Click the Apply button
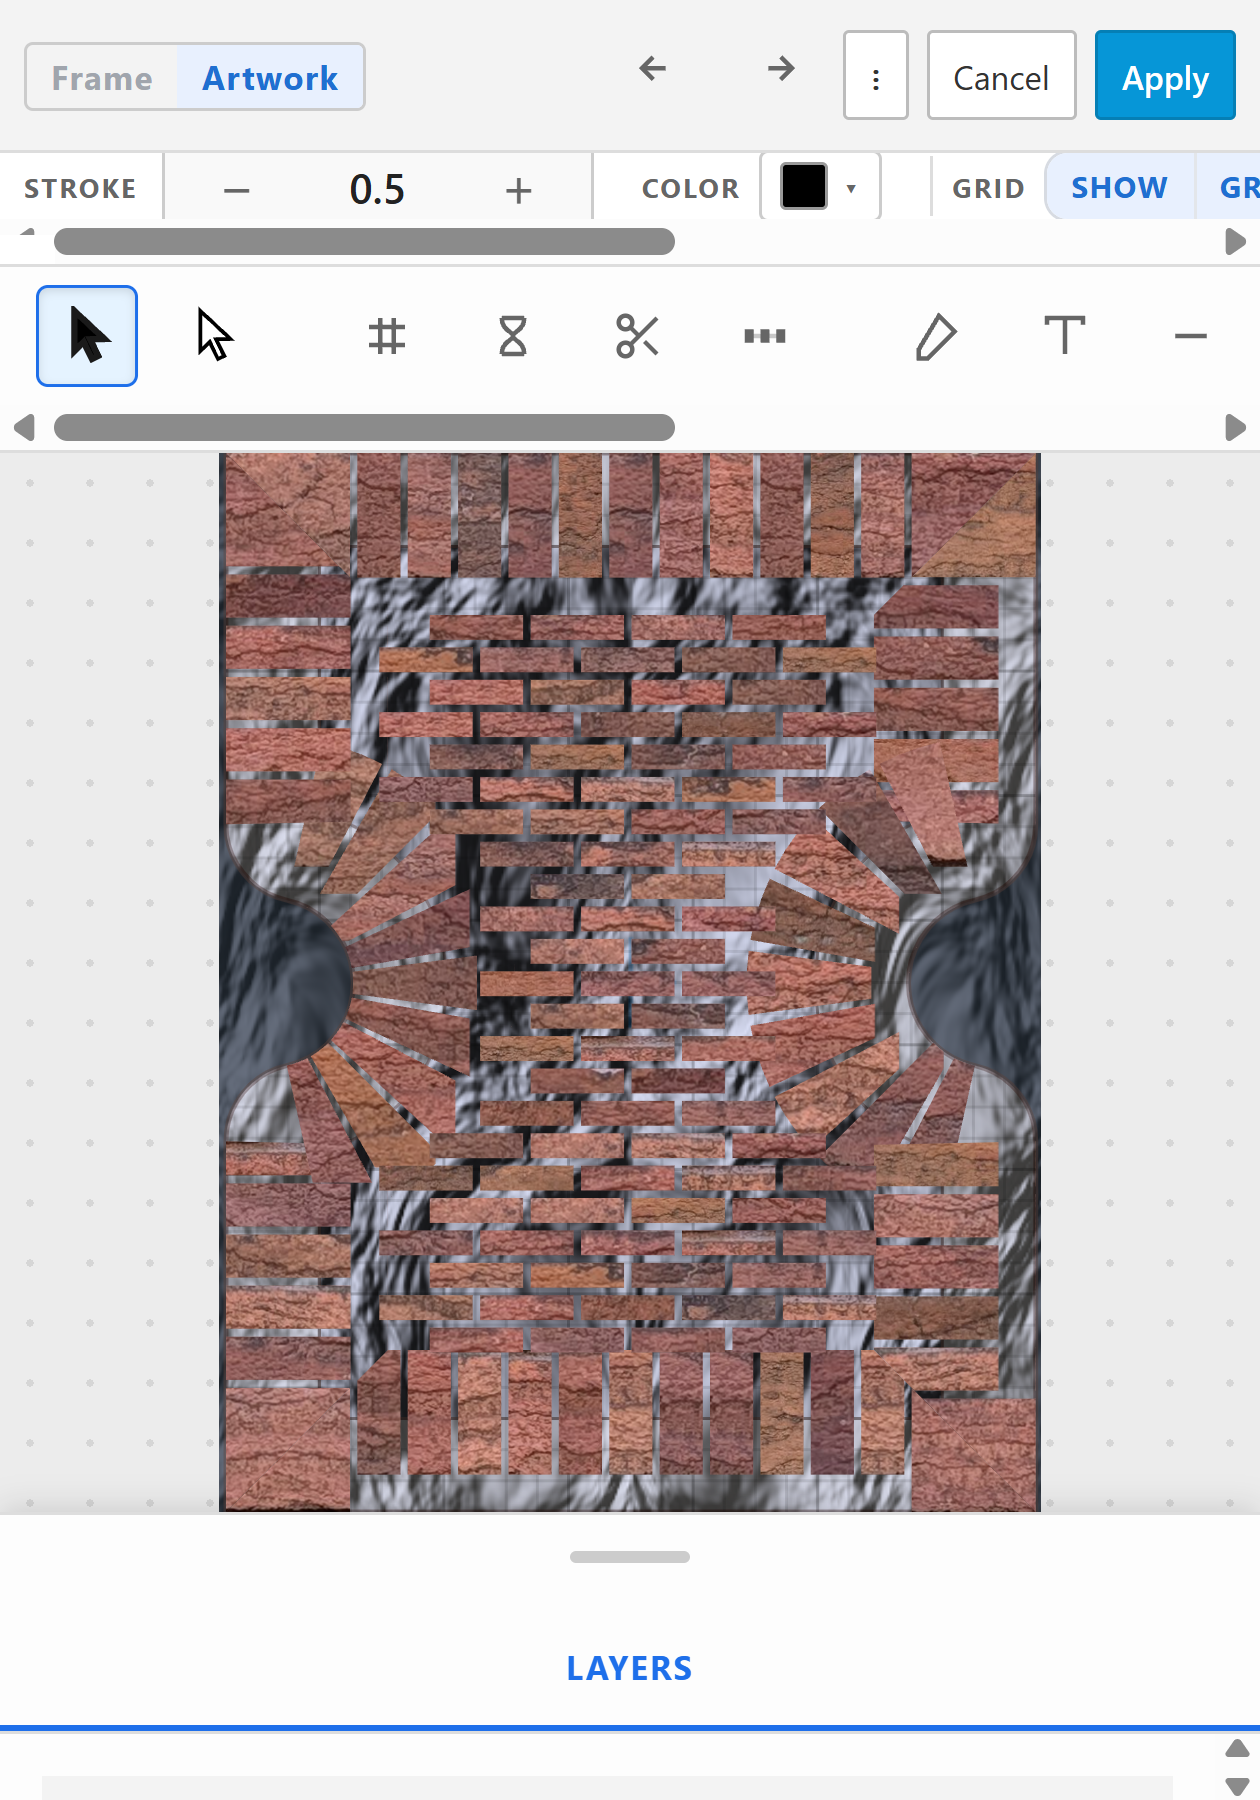 (x=1165, y=75)
